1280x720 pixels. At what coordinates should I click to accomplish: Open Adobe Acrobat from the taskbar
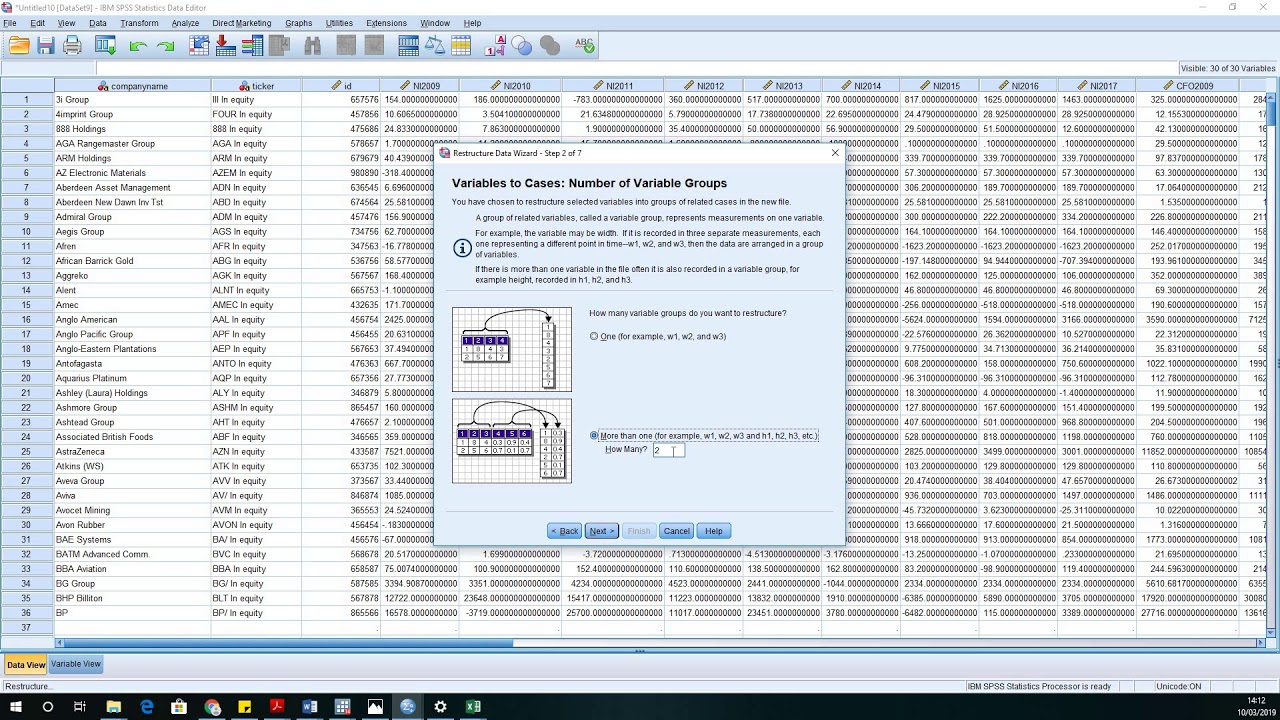click(277, 706)
